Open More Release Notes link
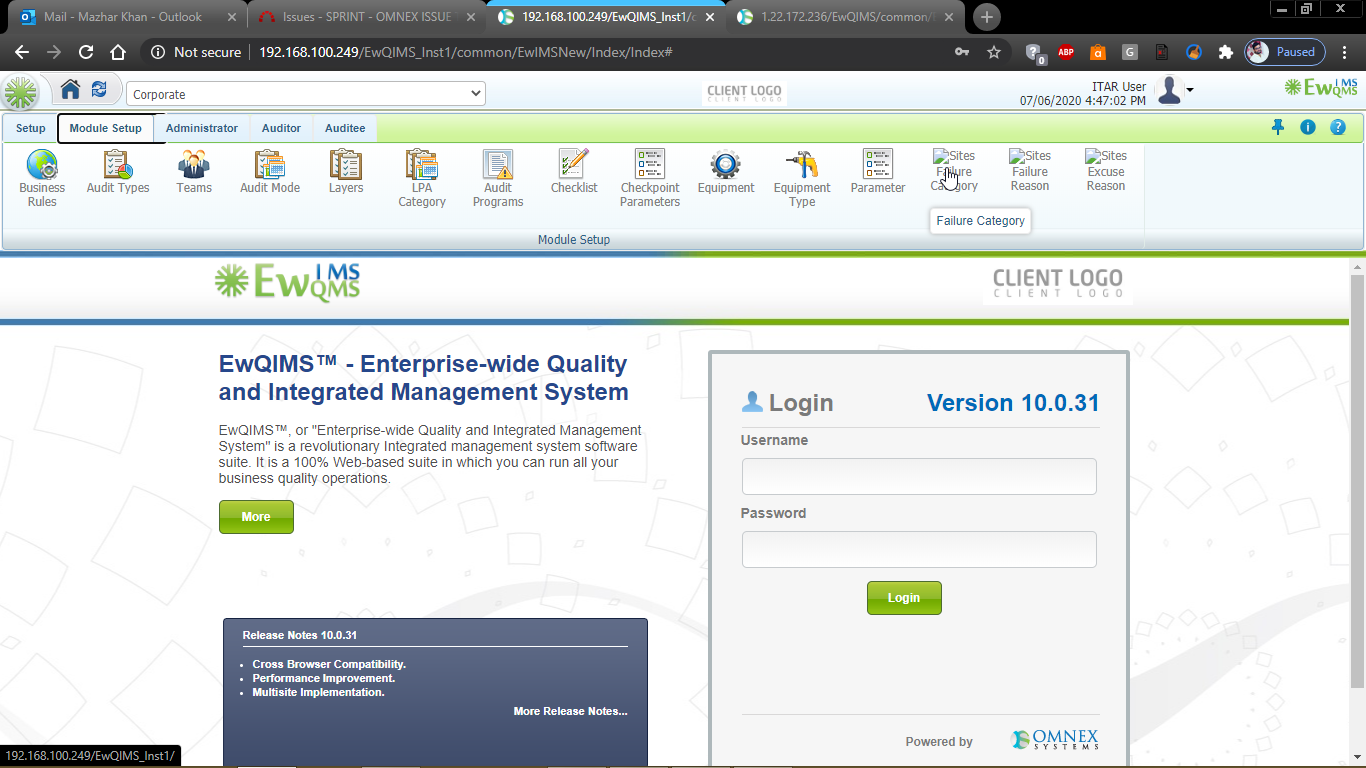1366x768 pixels. click(x=570, y=711)
